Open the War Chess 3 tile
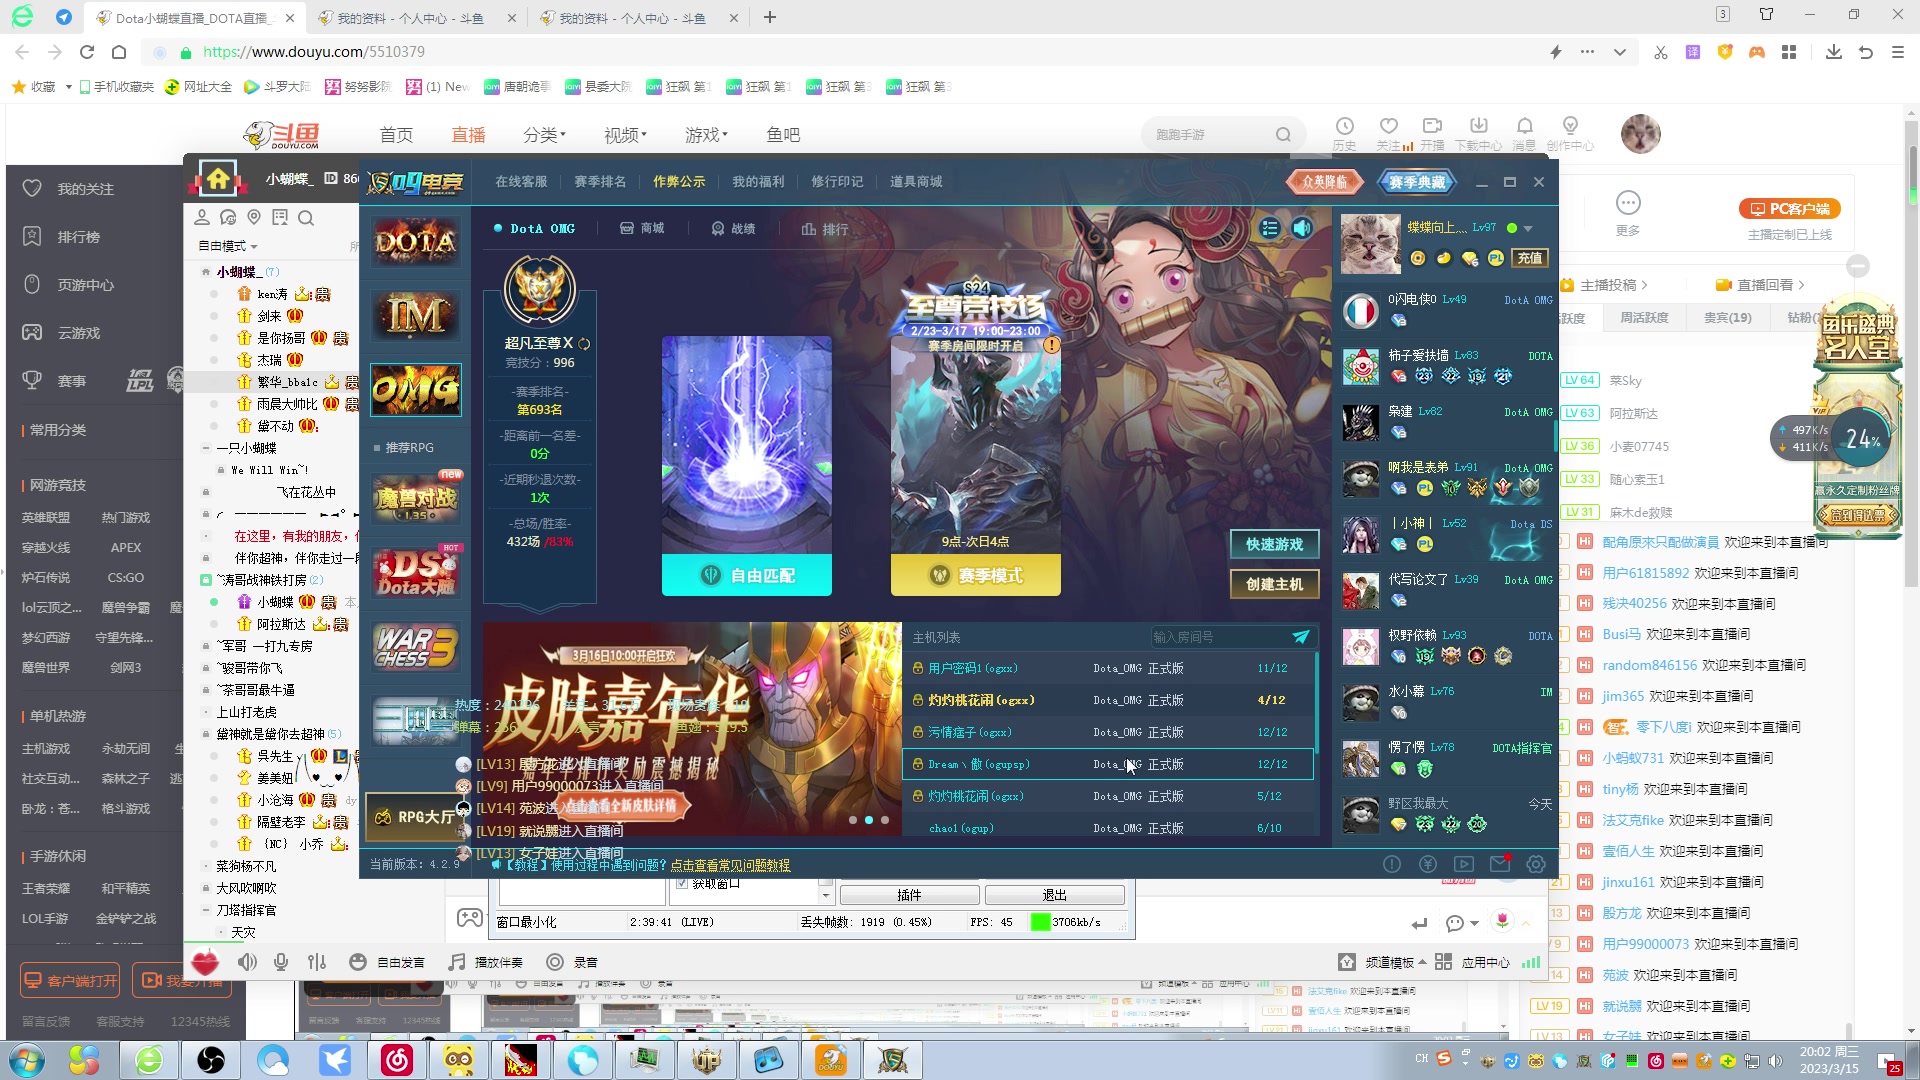The width and height of the screenshot is (1920, 1080). (x=416, y=645)
